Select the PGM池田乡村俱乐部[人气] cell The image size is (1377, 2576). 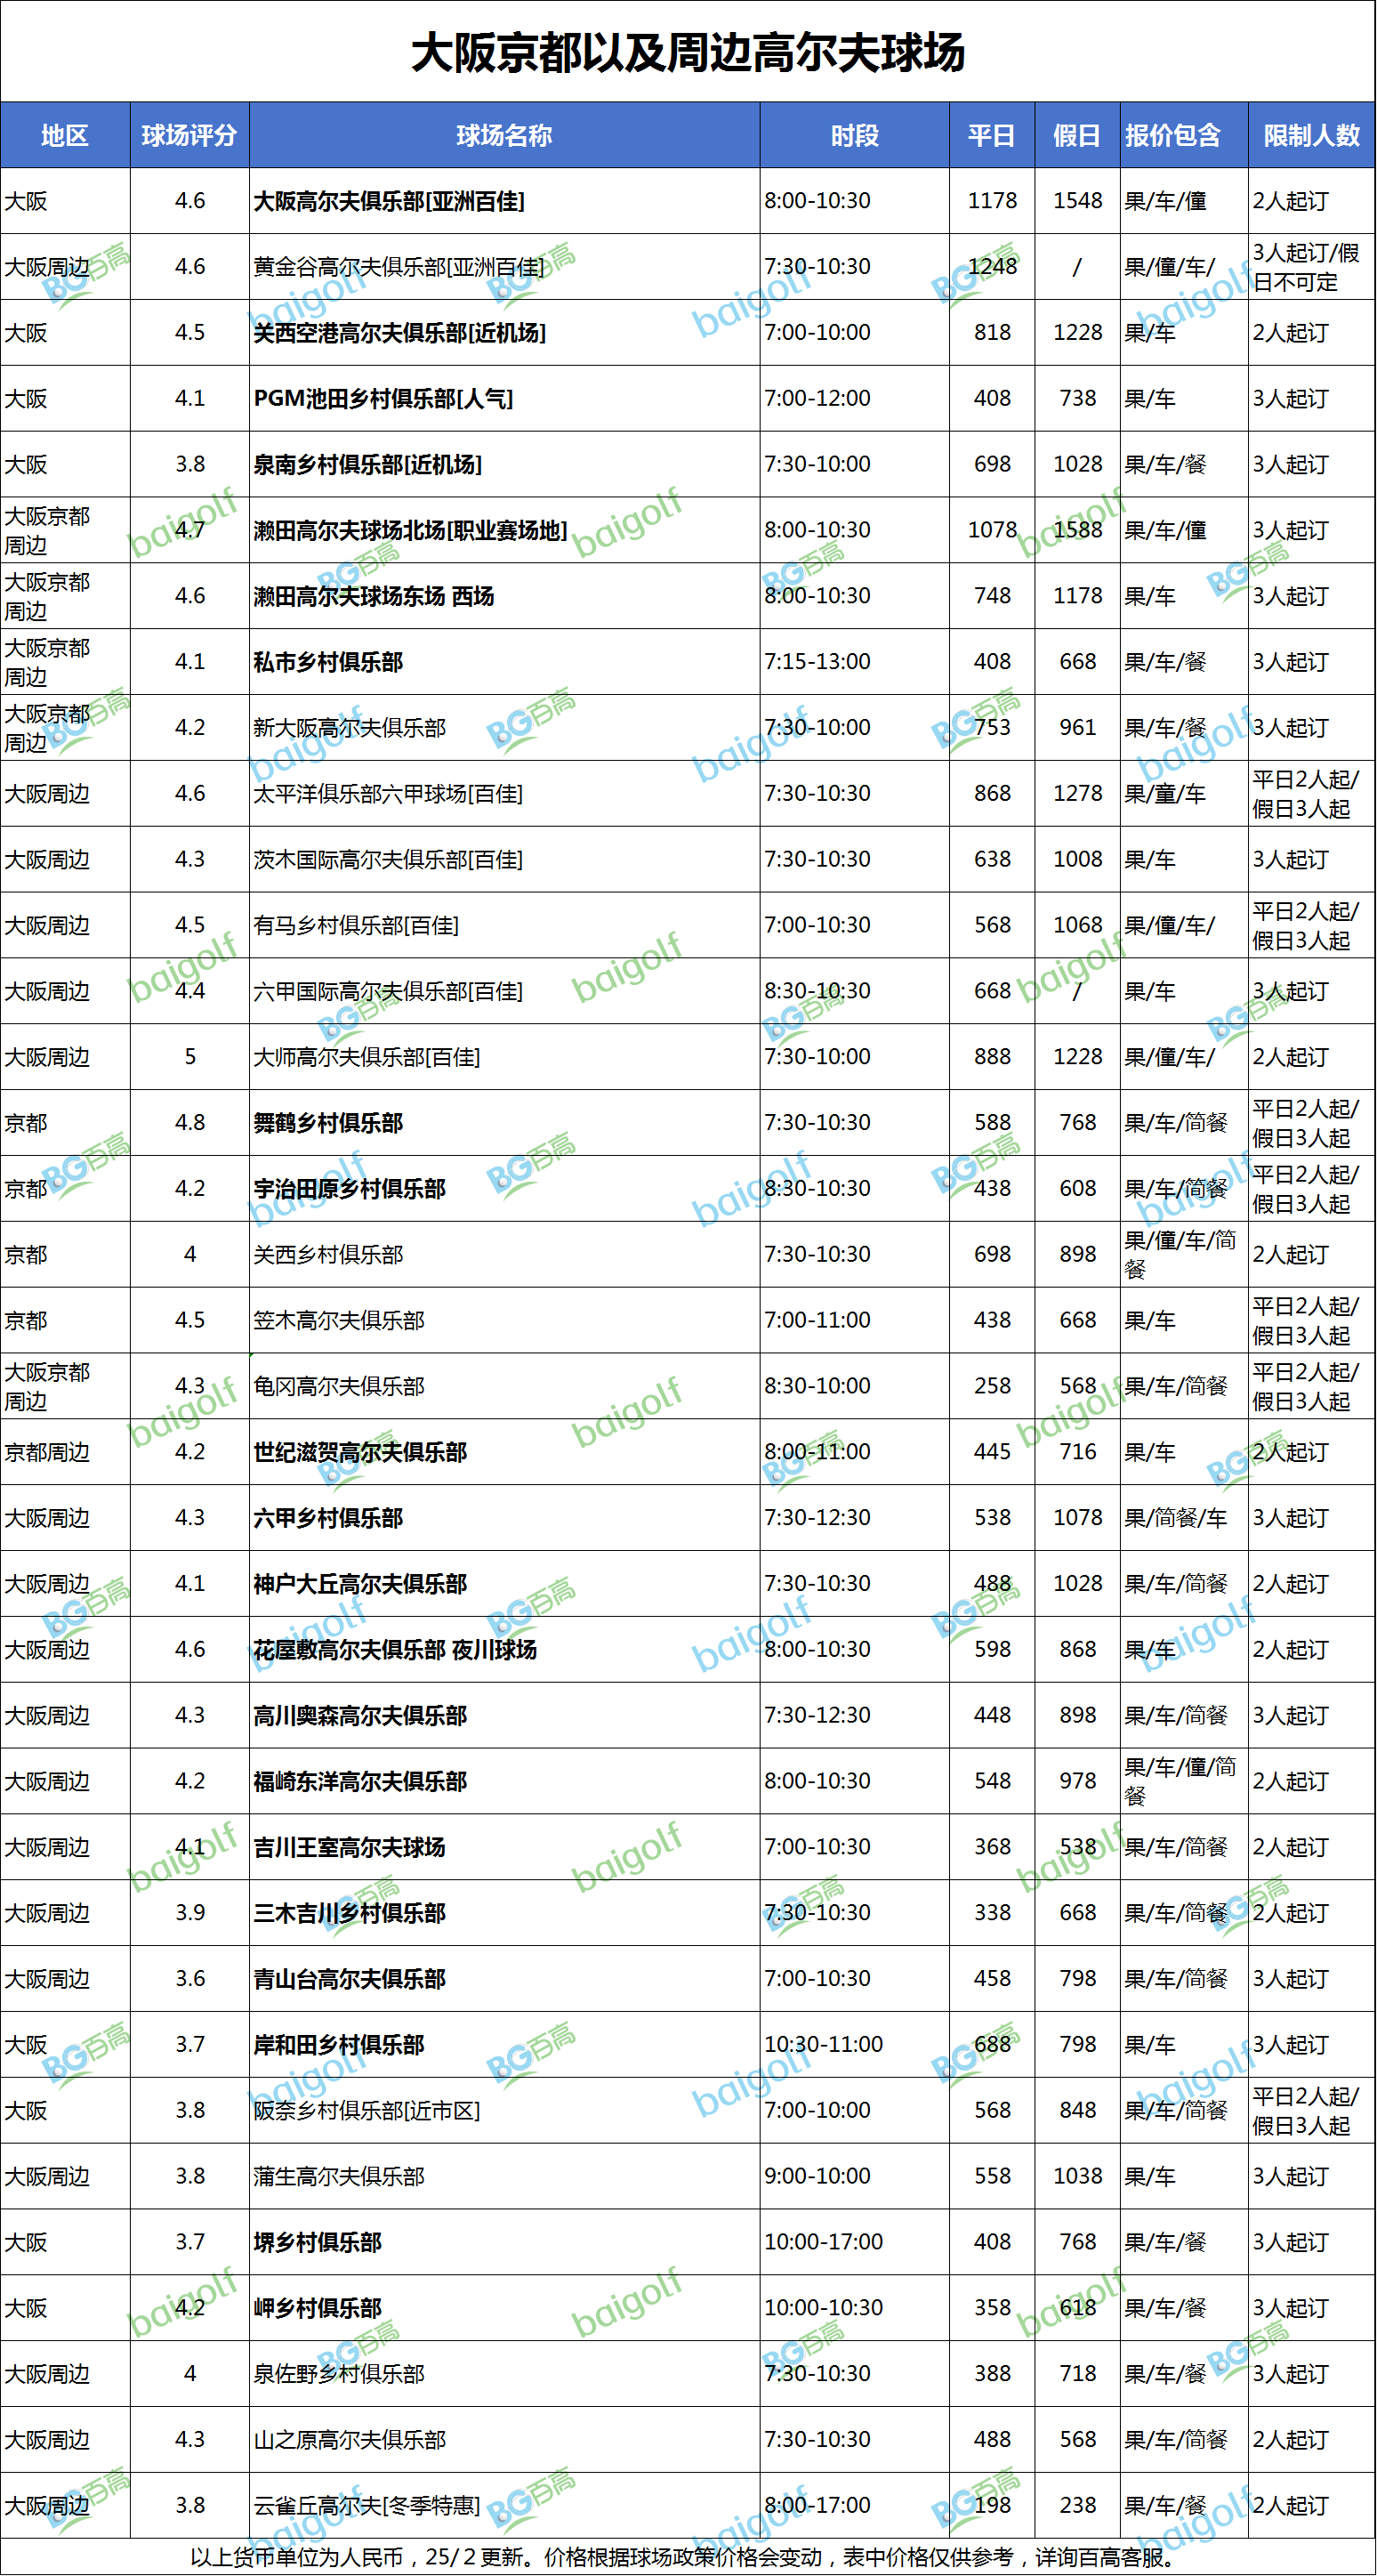click(x=383, y=398)
